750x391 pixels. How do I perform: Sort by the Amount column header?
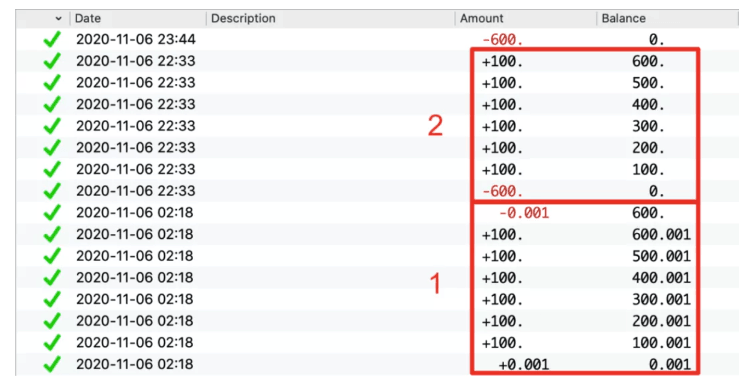tap(481, 18)
